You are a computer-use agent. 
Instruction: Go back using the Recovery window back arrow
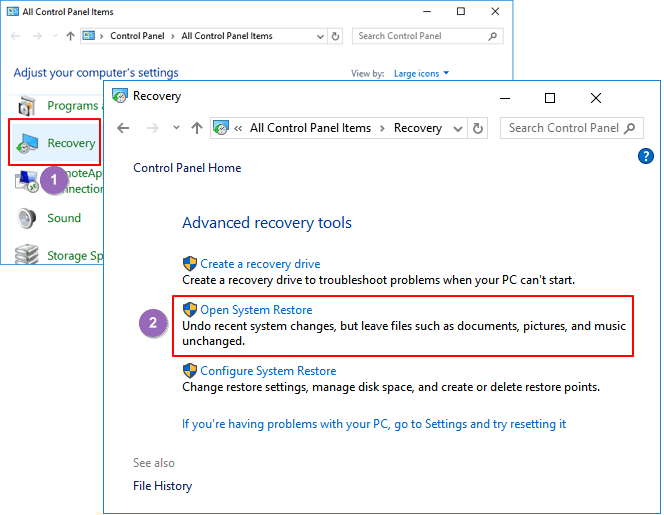pos(124,128)
